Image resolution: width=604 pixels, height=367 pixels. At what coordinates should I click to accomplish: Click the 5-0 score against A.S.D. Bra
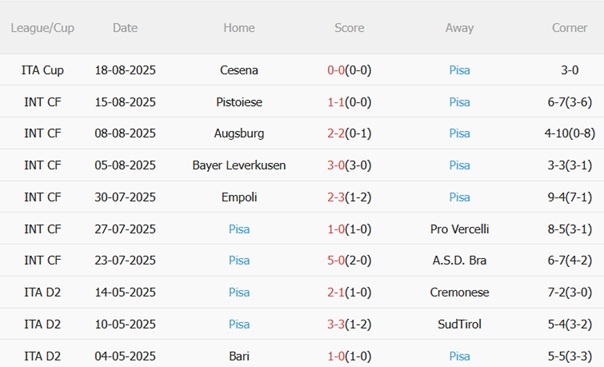coord(336,260)
